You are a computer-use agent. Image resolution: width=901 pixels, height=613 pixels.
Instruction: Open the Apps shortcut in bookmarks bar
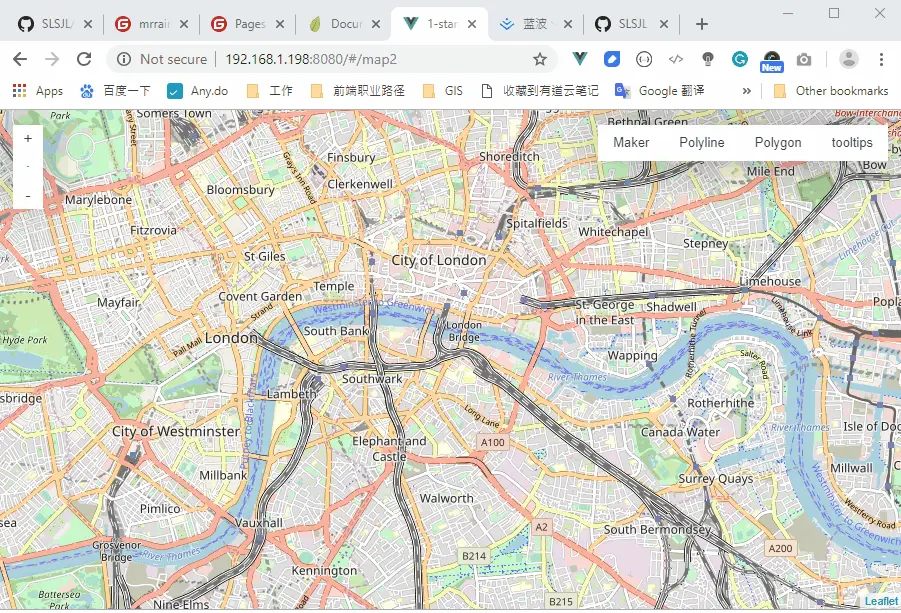click(38, 91)
